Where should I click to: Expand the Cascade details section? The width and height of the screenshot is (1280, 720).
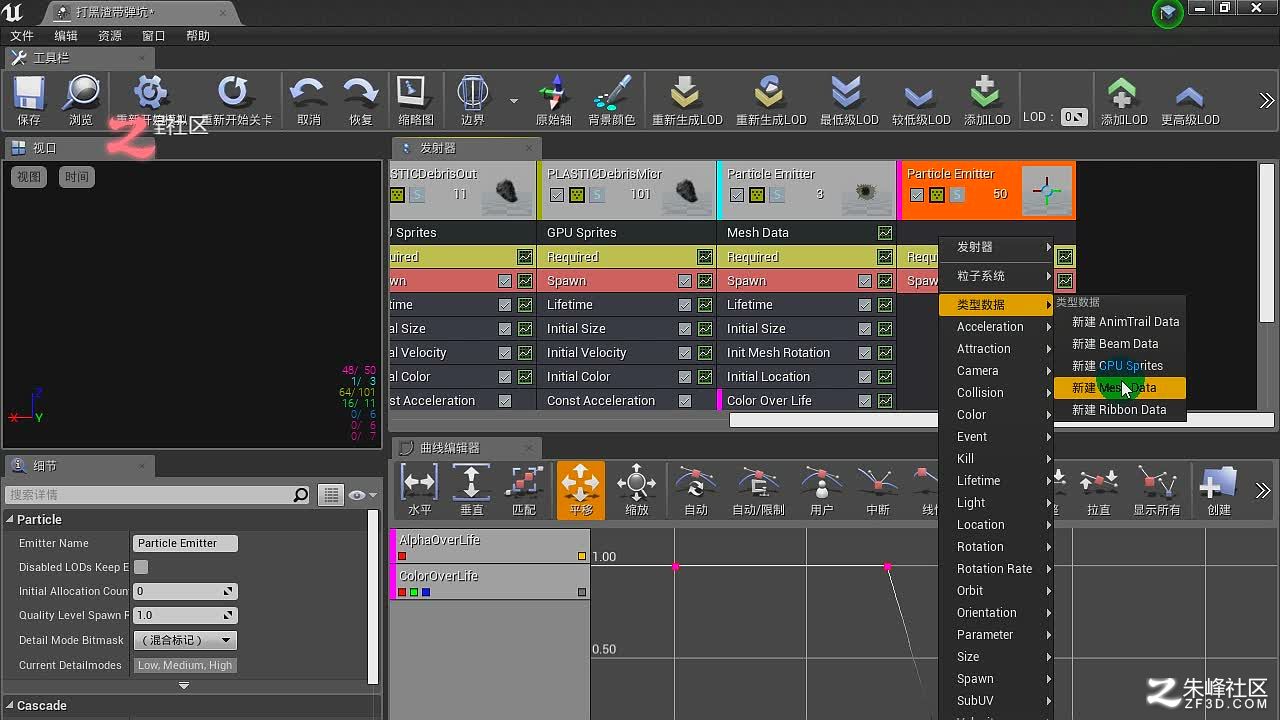point(10,706)
